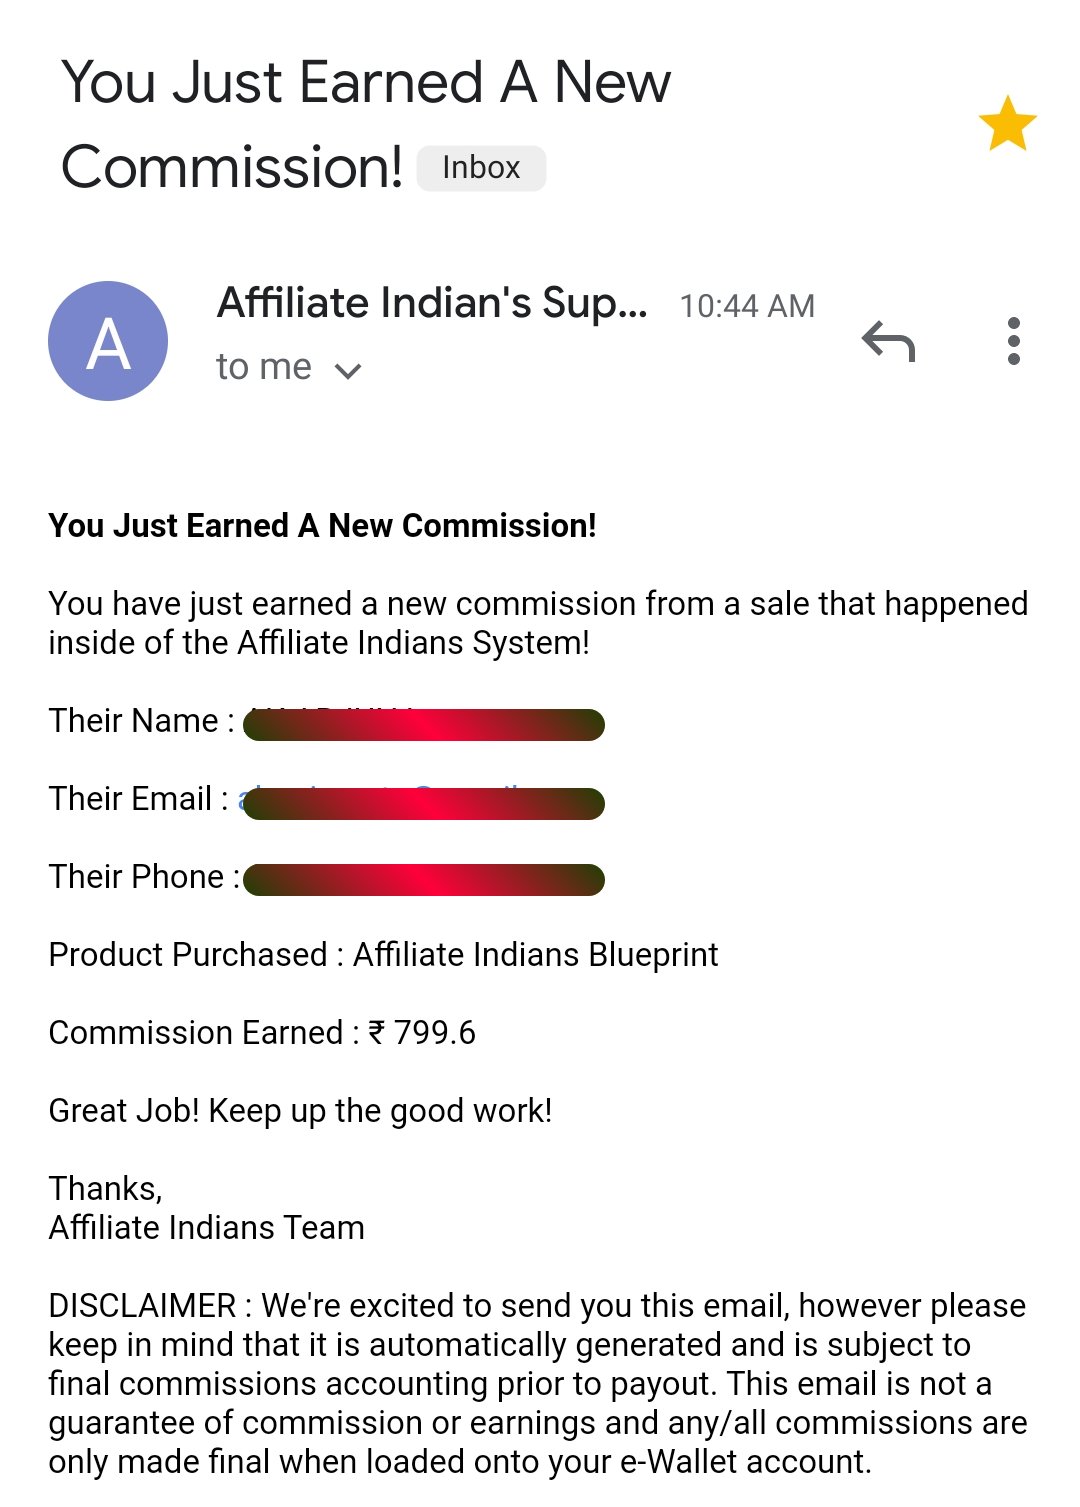Tap the Inbox label chip
Screen dimensions: 1080x1507
(x=481, y=168)
